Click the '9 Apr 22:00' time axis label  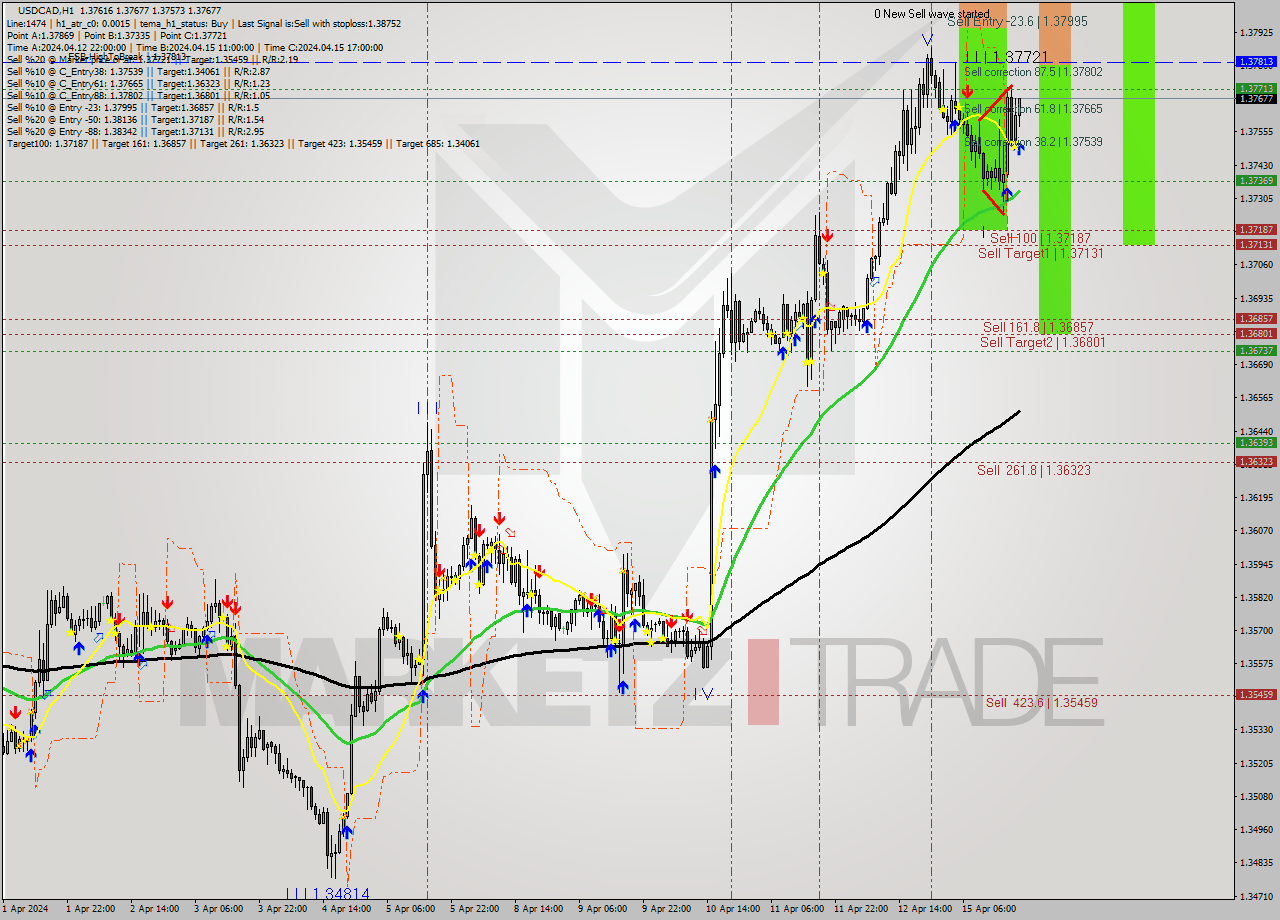point(667,909)
